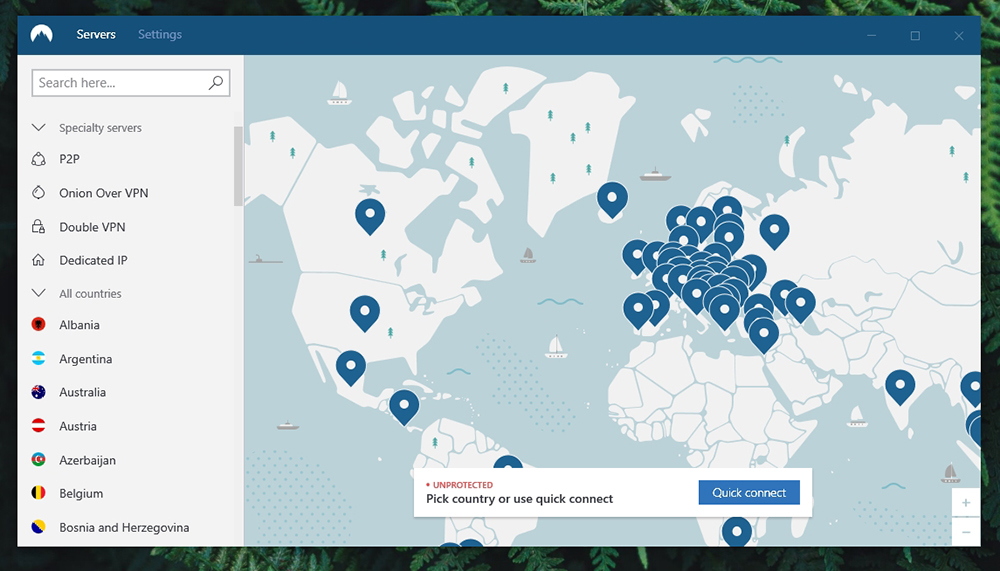Click the Belgium flag icon
Screen dimensions: 1000x571
pos(38,493)
